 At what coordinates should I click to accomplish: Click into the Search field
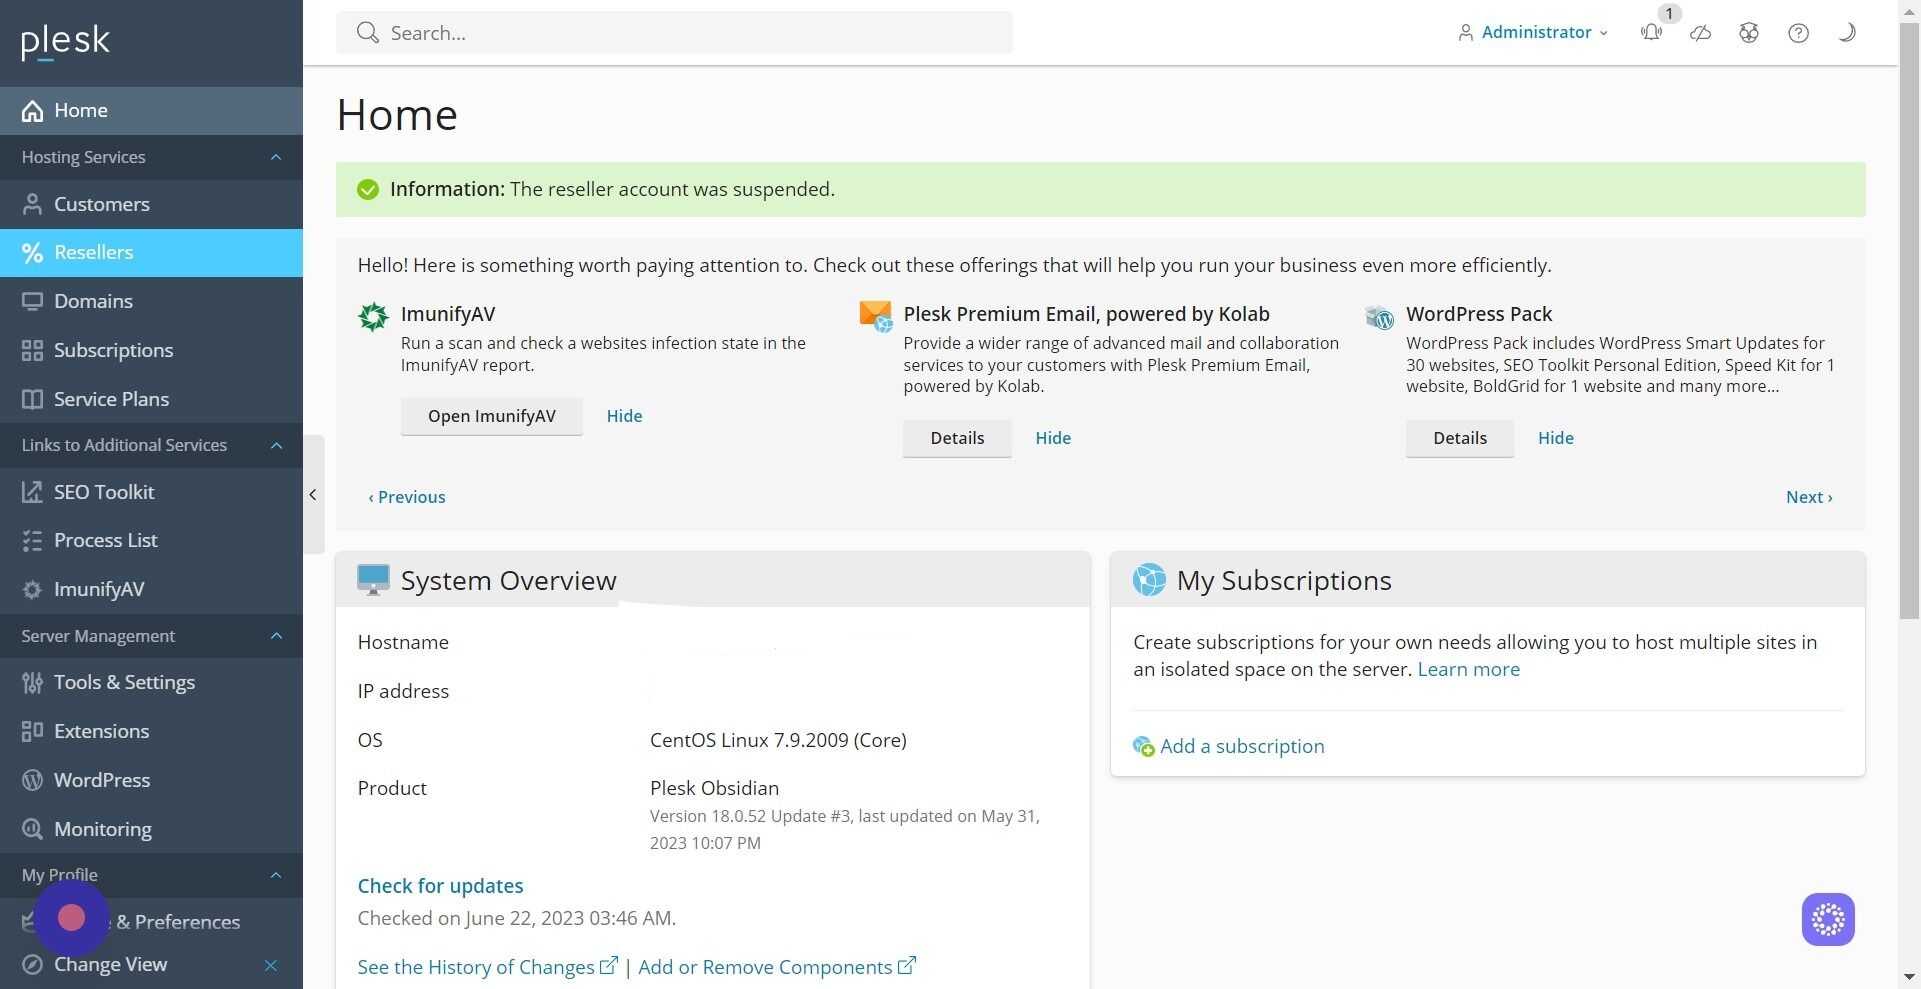click(x=674, y=33)
